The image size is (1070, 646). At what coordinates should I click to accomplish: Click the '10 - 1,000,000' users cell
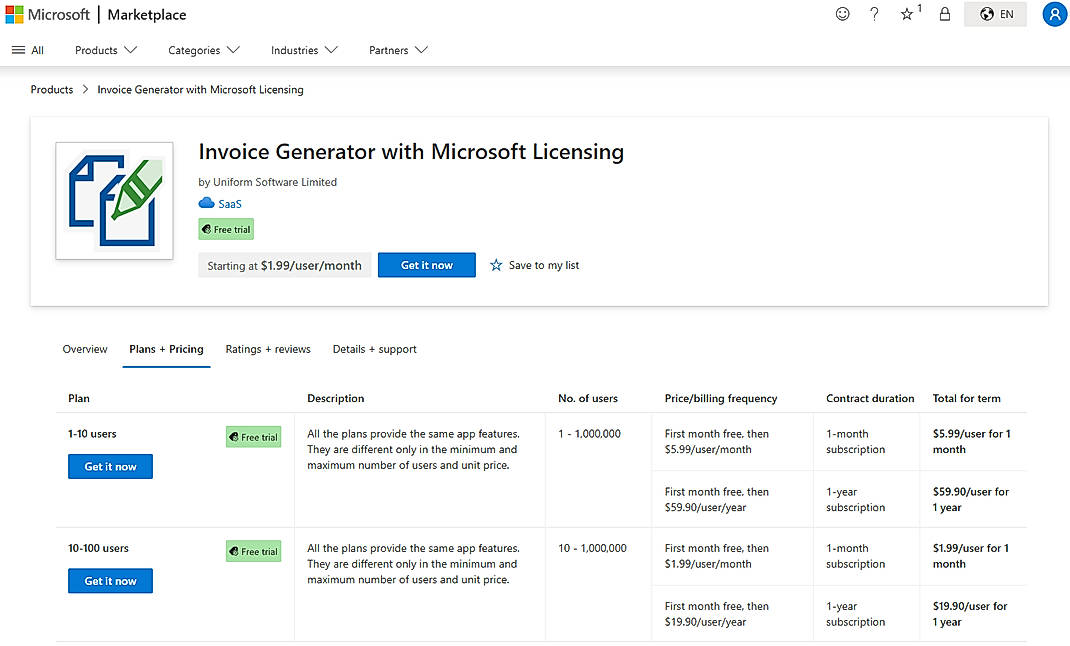(592, 548)
